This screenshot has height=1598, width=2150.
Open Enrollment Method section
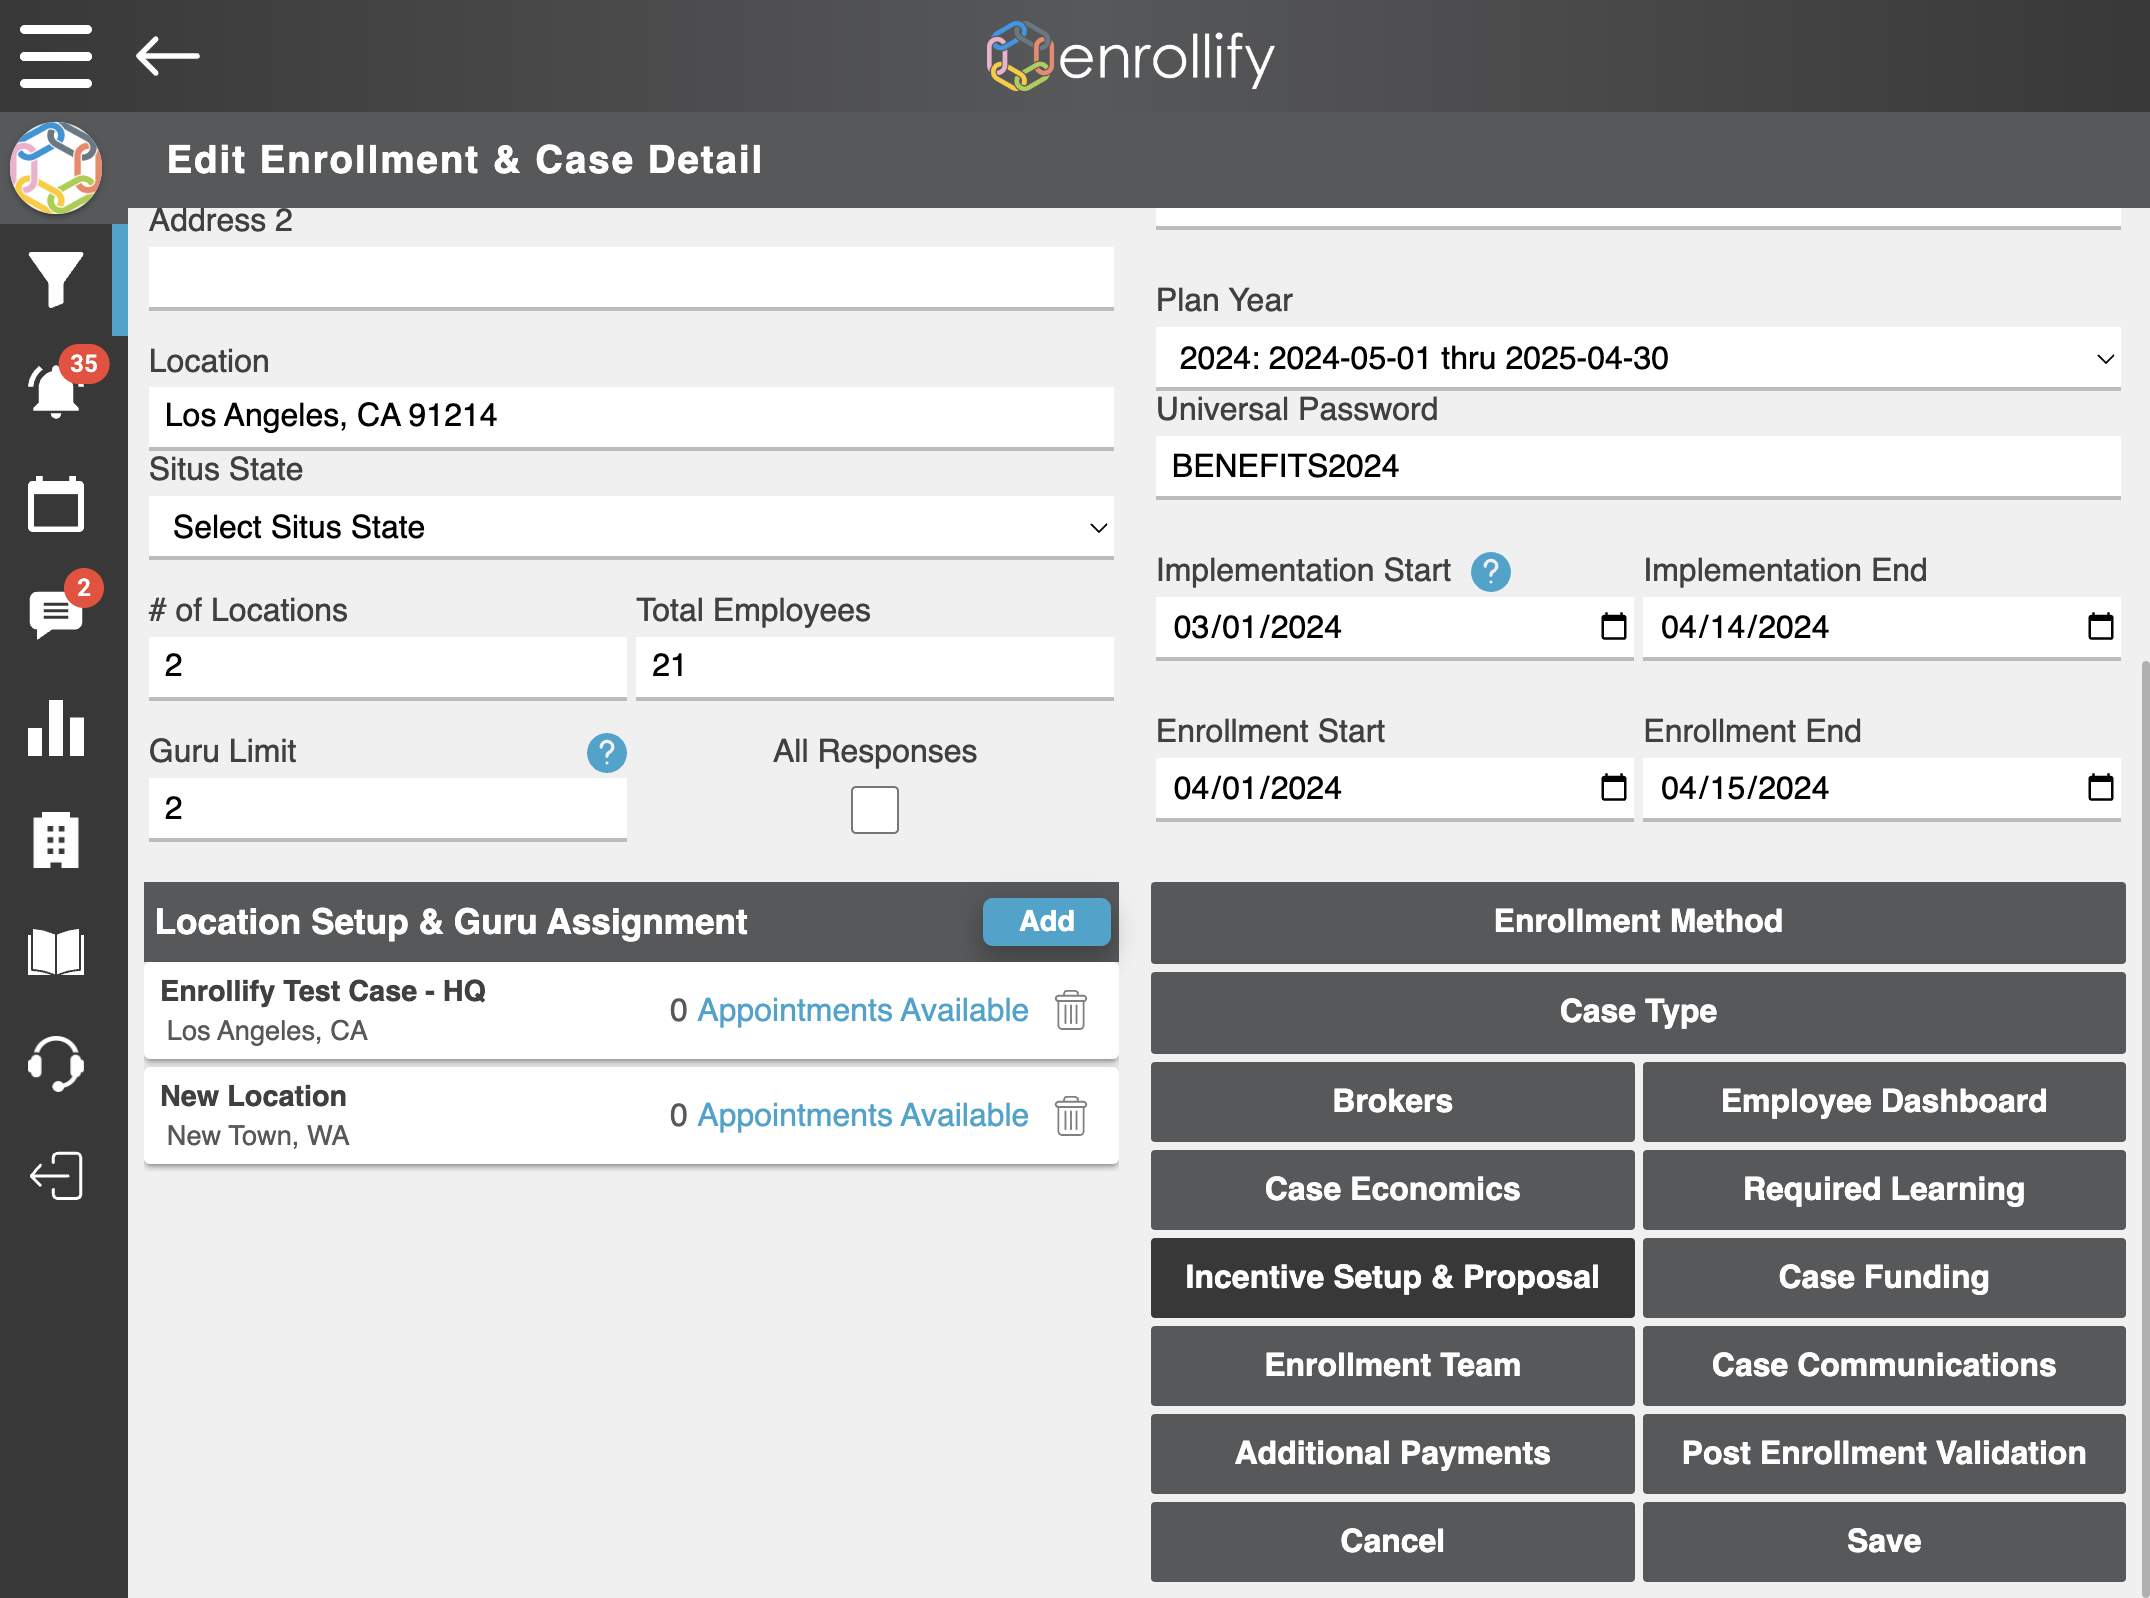click(1638, 921)
